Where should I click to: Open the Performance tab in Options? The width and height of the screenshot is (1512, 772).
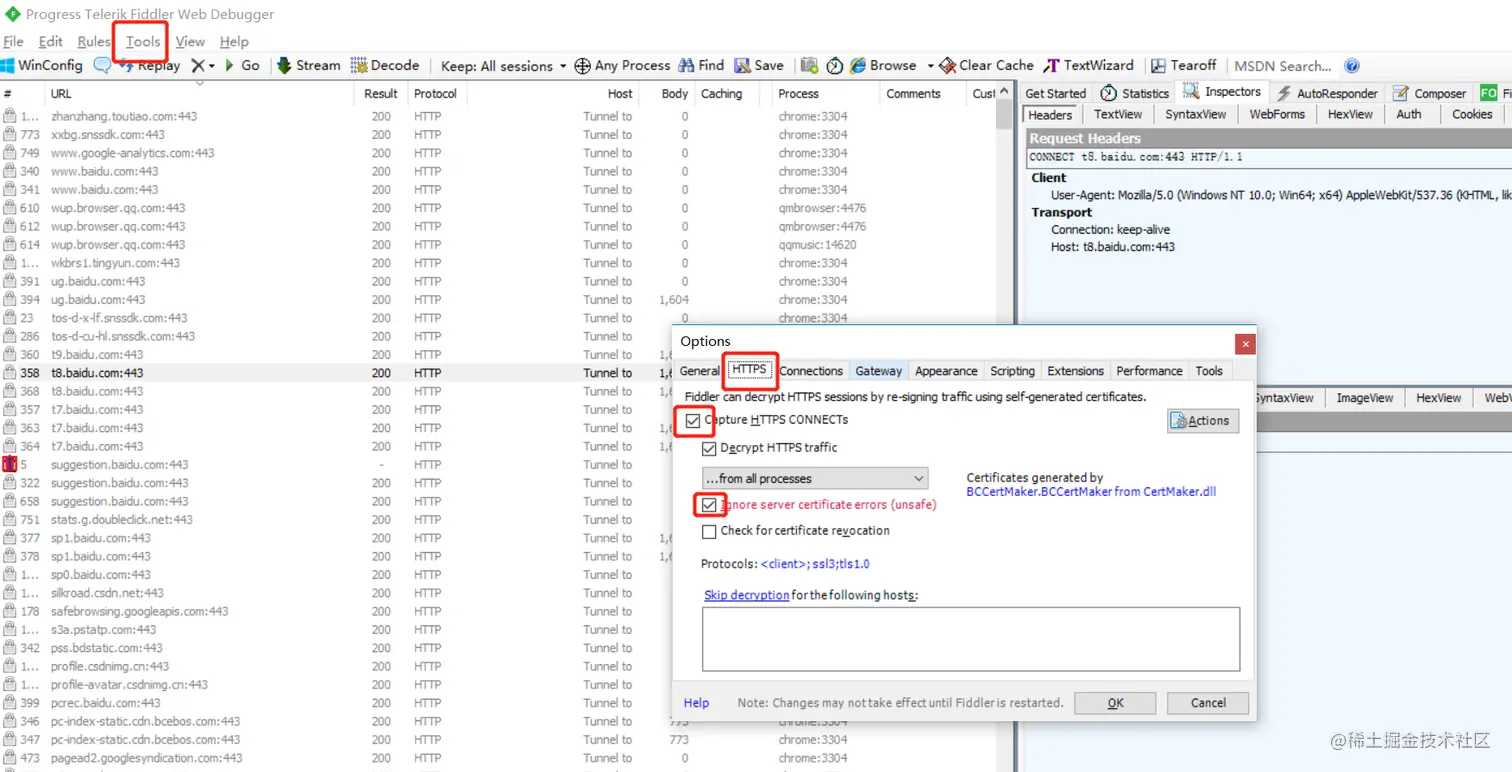coord(1149,371)
